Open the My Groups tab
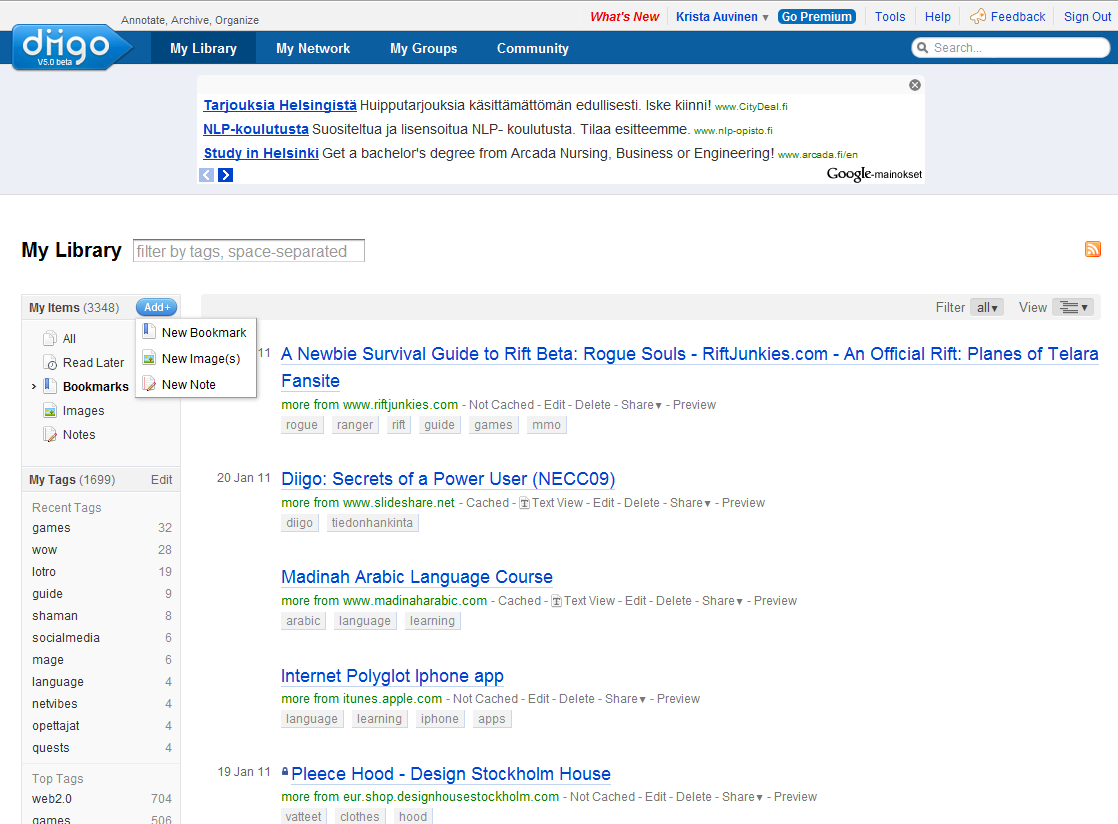The height and width of the screenshot is (824, 1118). 424,48
